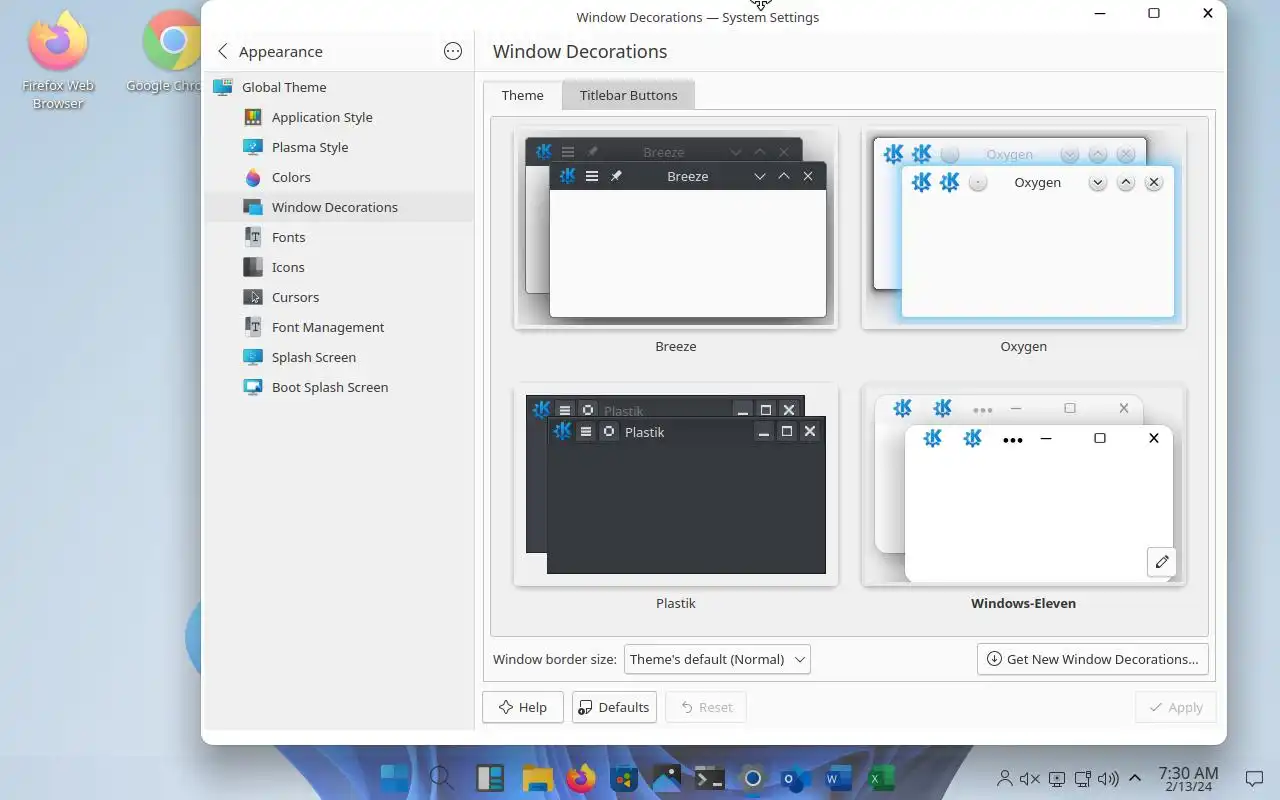Open Plasma Style page
1280x800 pixels.
click(339, 147)
